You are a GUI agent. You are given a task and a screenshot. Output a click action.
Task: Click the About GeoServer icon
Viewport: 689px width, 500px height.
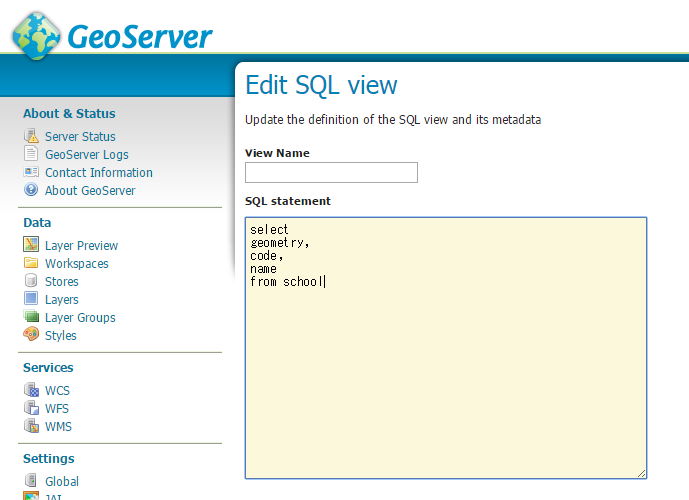pos(31,191)
